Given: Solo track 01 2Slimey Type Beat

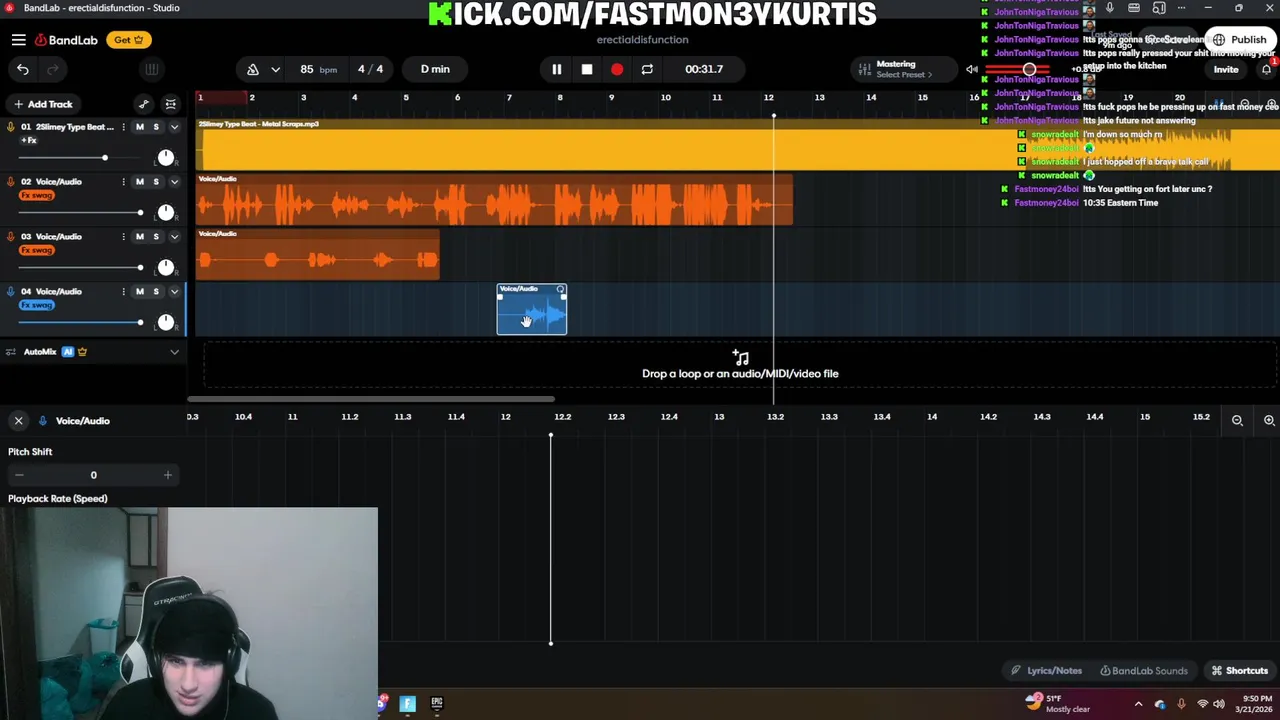Looking at the screenshot, I should [156, 127].
